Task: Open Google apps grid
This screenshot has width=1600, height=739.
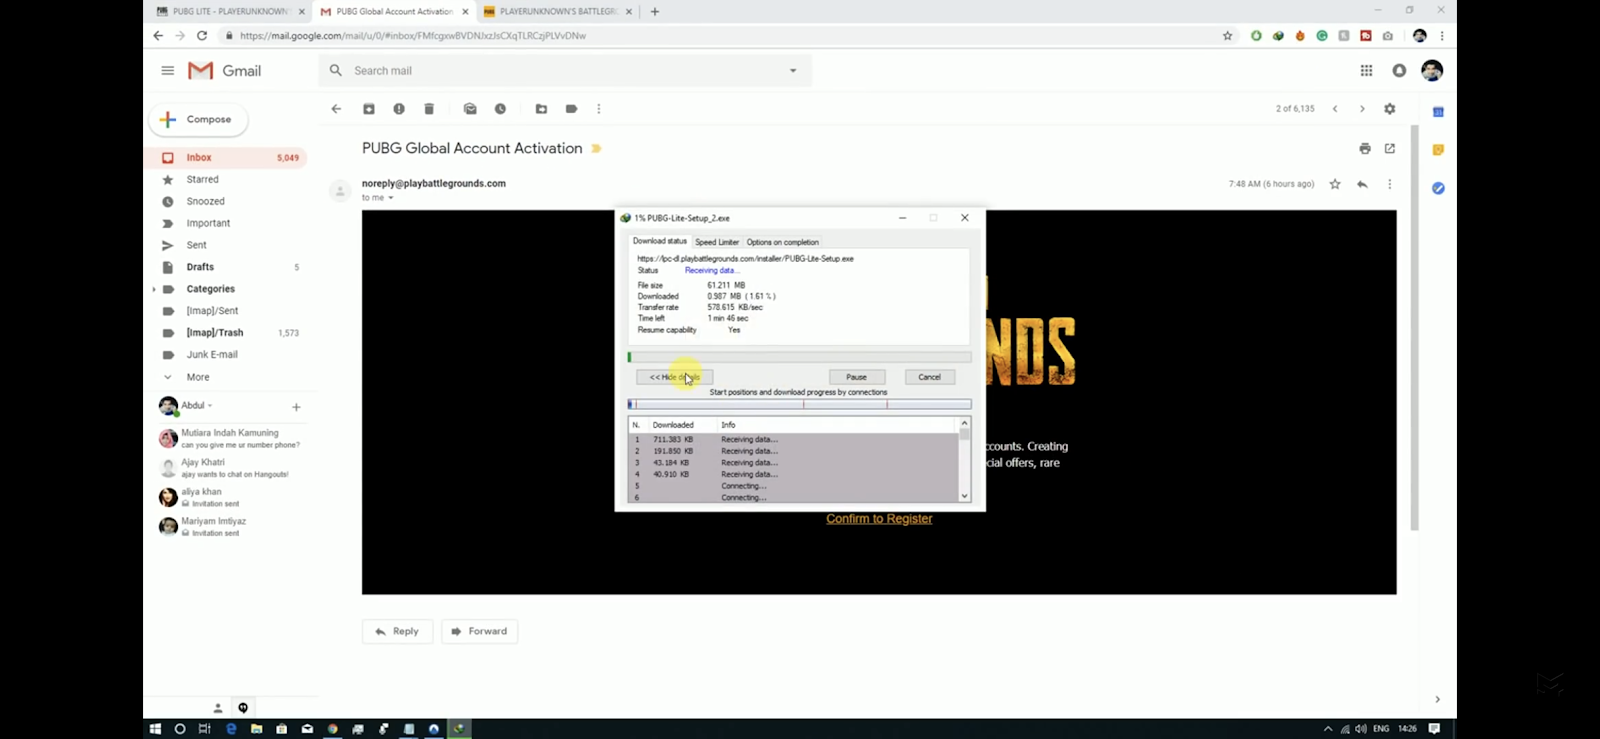Action: tap(1366, 71)
